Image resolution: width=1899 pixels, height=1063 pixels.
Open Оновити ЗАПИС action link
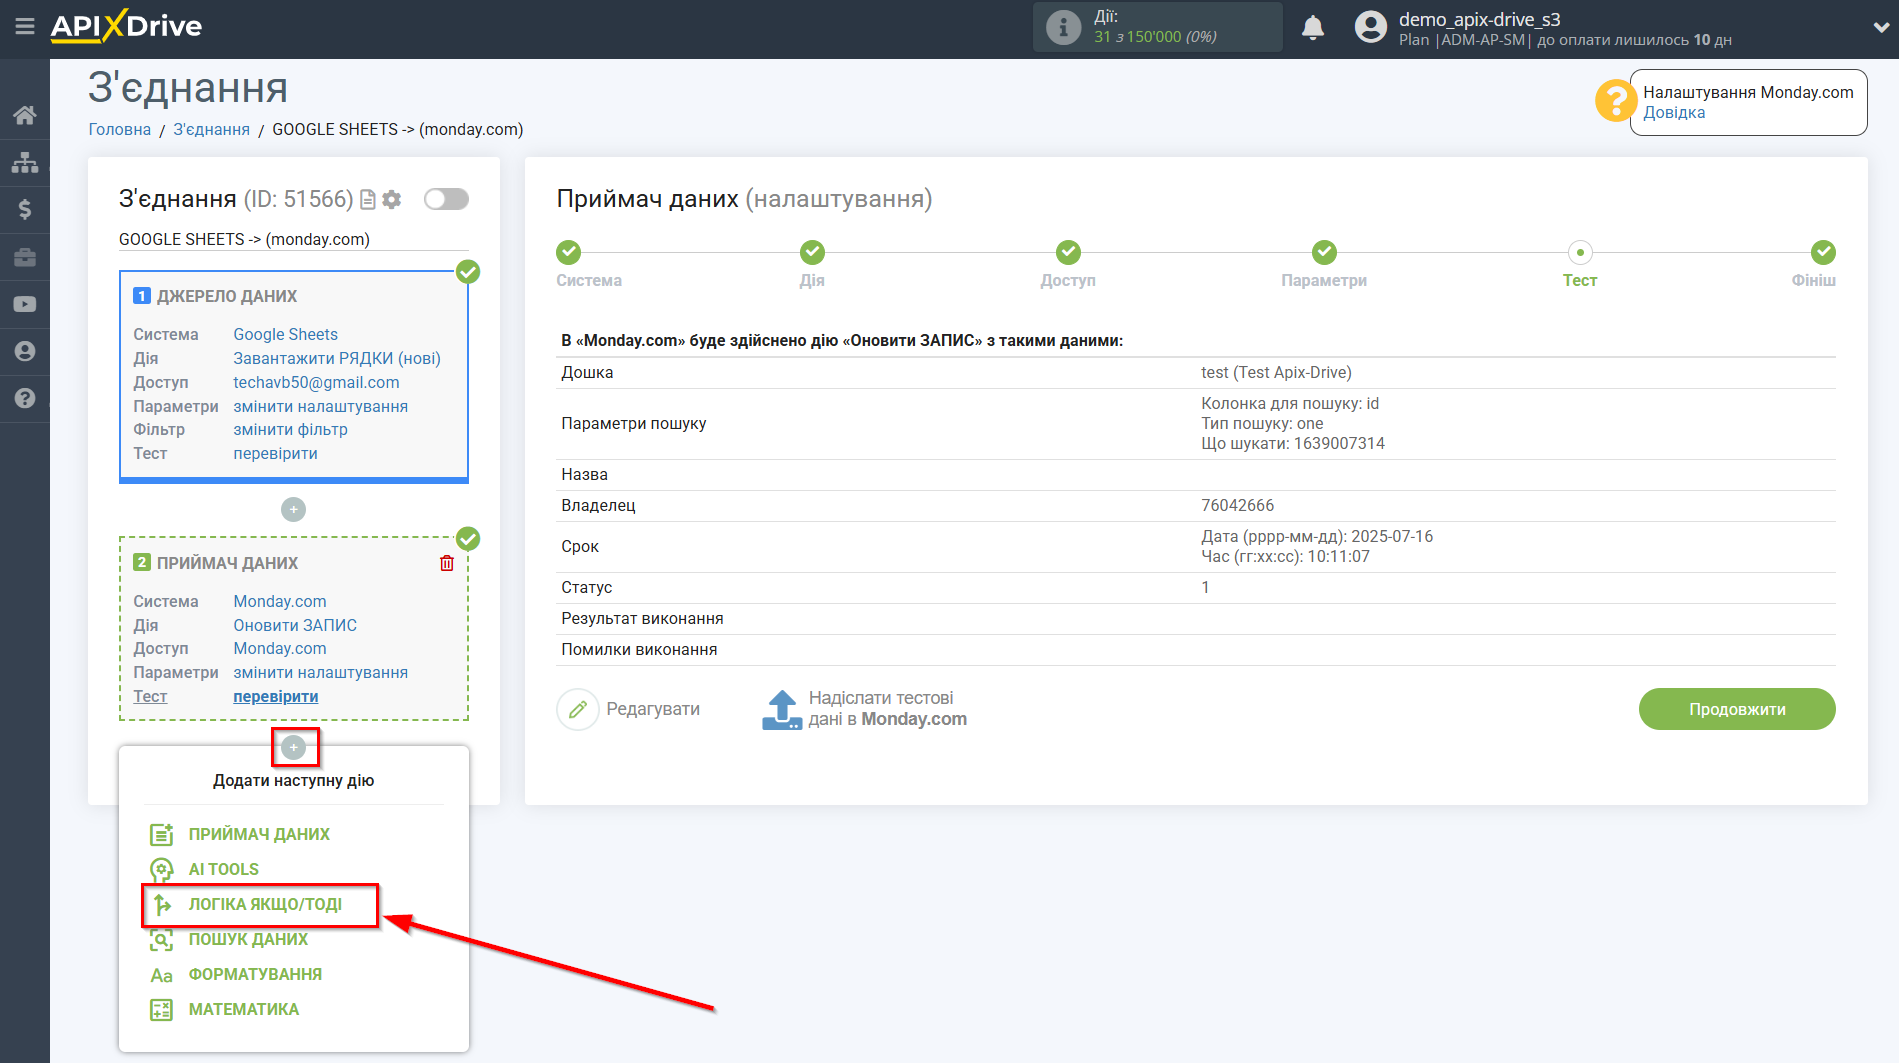tap(295, 625)
